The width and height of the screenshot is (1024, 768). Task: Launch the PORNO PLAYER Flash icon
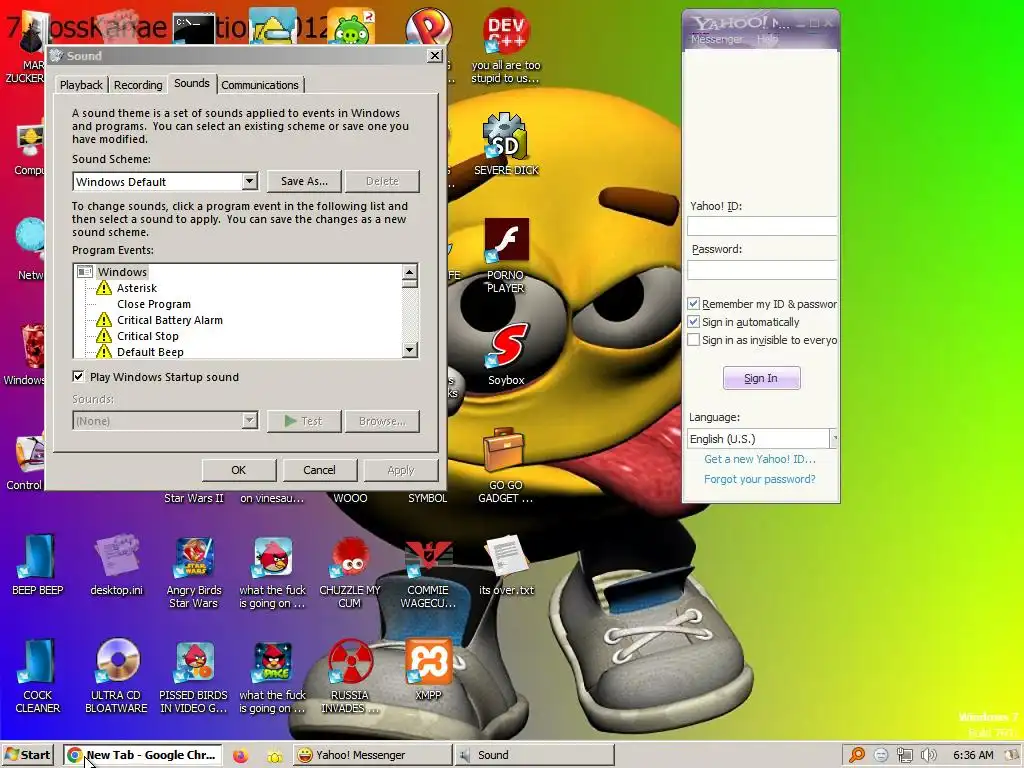(x=506, y=240)
